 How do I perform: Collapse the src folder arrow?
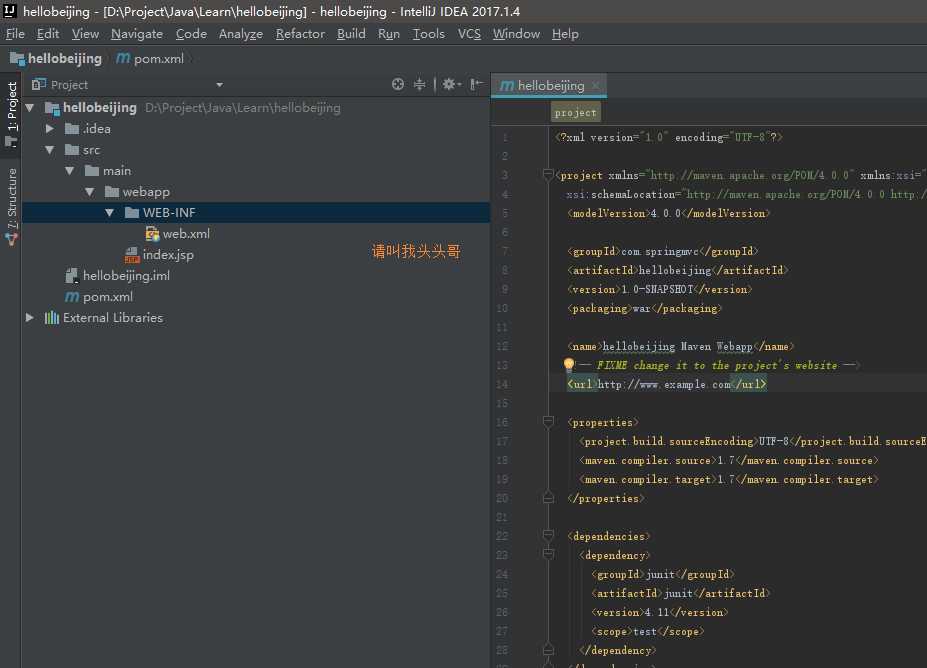tap(50, 150)
